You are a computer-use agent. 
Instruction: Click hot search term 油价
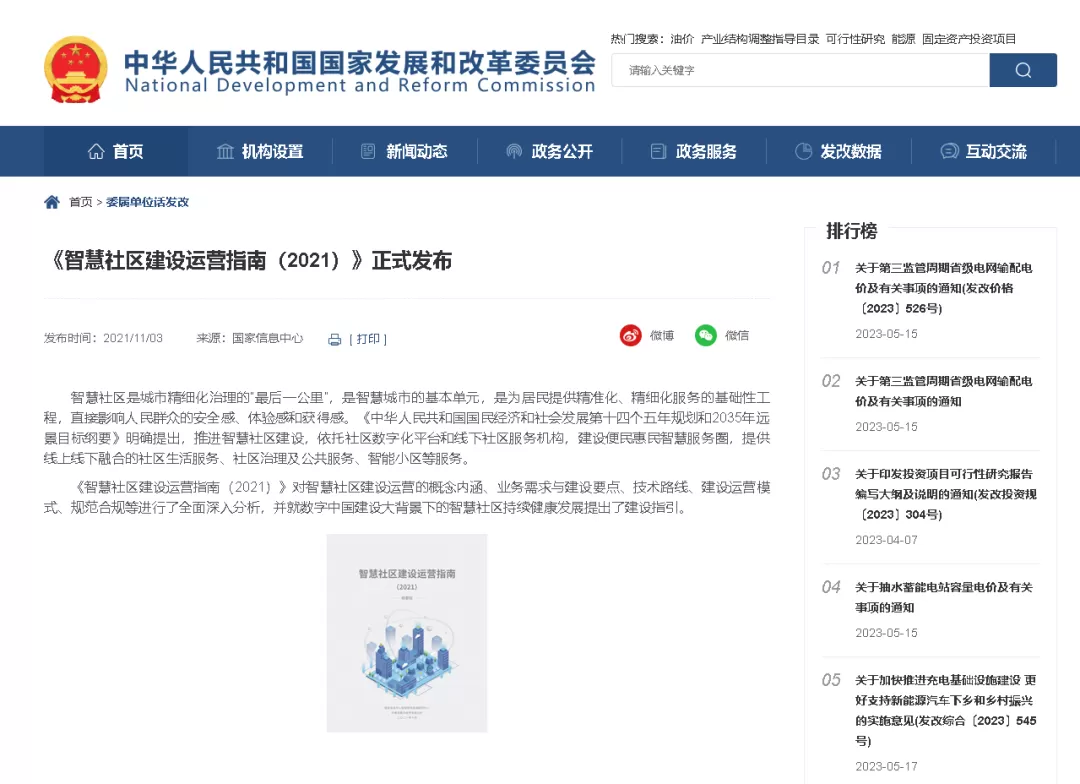pyautogui.click(x=682, y=39)
